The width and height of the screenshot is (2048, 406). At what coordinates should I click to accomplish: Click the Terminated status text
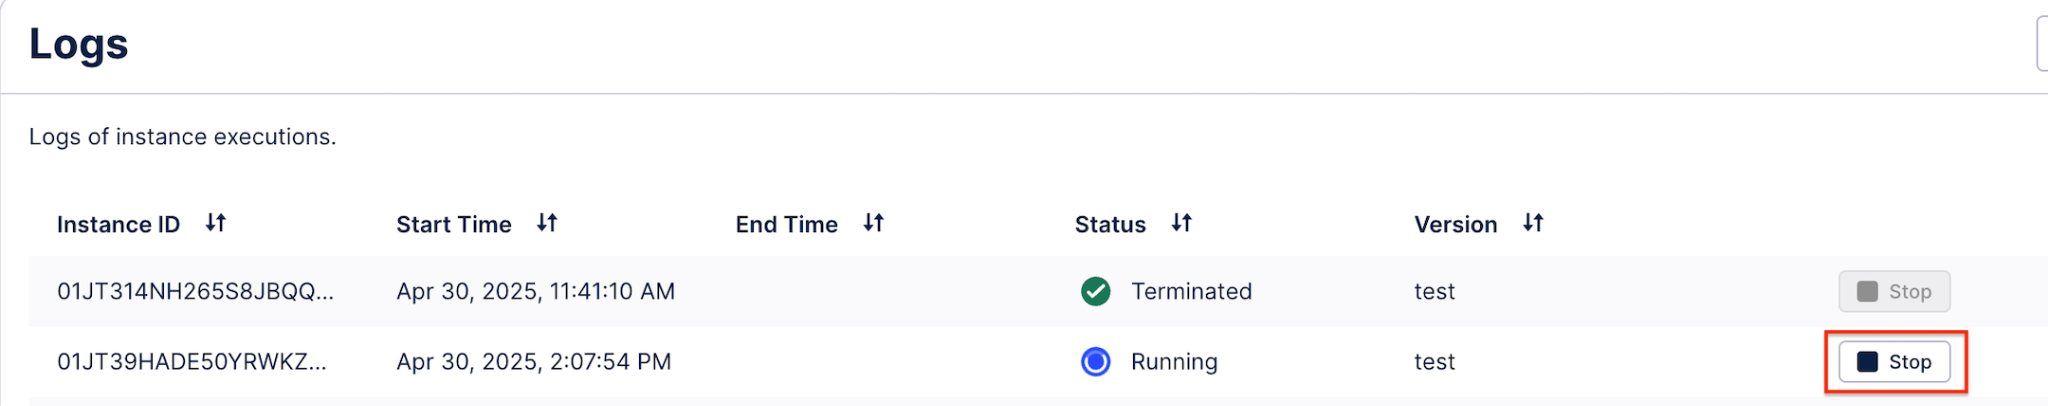click(x=1191, y=291)
